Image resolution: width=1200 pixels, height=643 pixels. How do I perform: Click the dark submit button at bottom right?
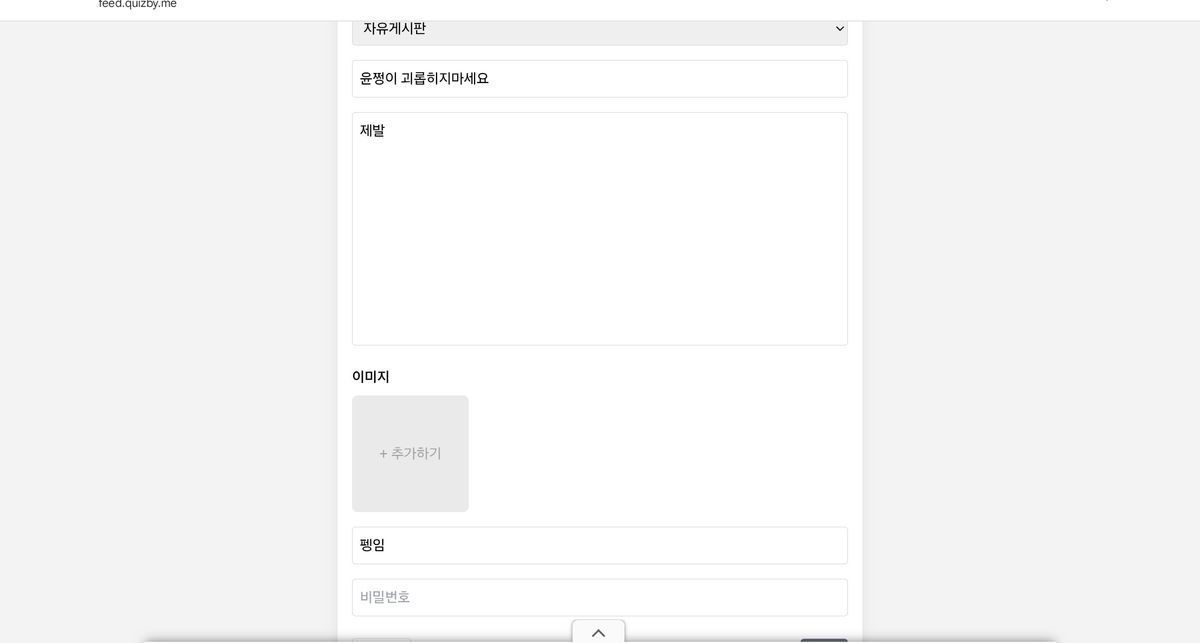823,640
